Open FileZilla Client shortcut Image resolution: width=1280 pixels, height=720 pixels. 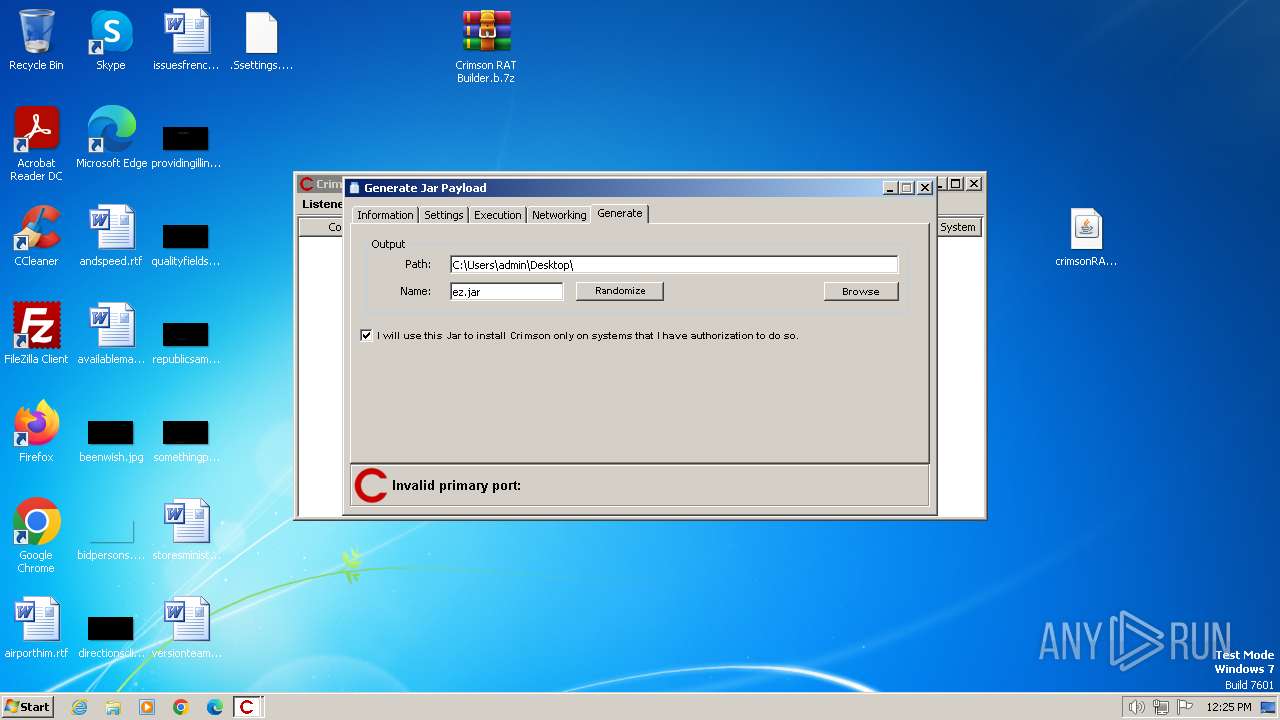(x=36, y=335)
